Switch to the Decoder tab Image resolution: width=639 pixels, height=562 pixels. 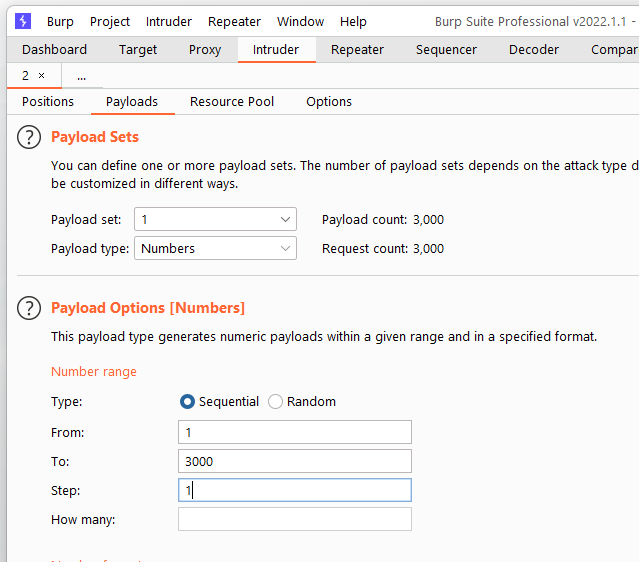(533, 50)
